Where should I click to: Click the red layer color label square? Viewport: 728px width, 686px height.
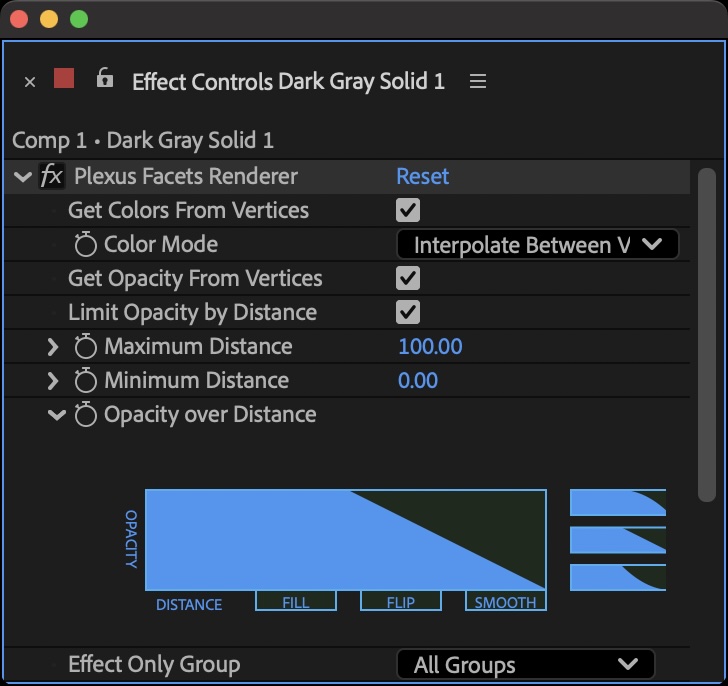pos(64,78)
